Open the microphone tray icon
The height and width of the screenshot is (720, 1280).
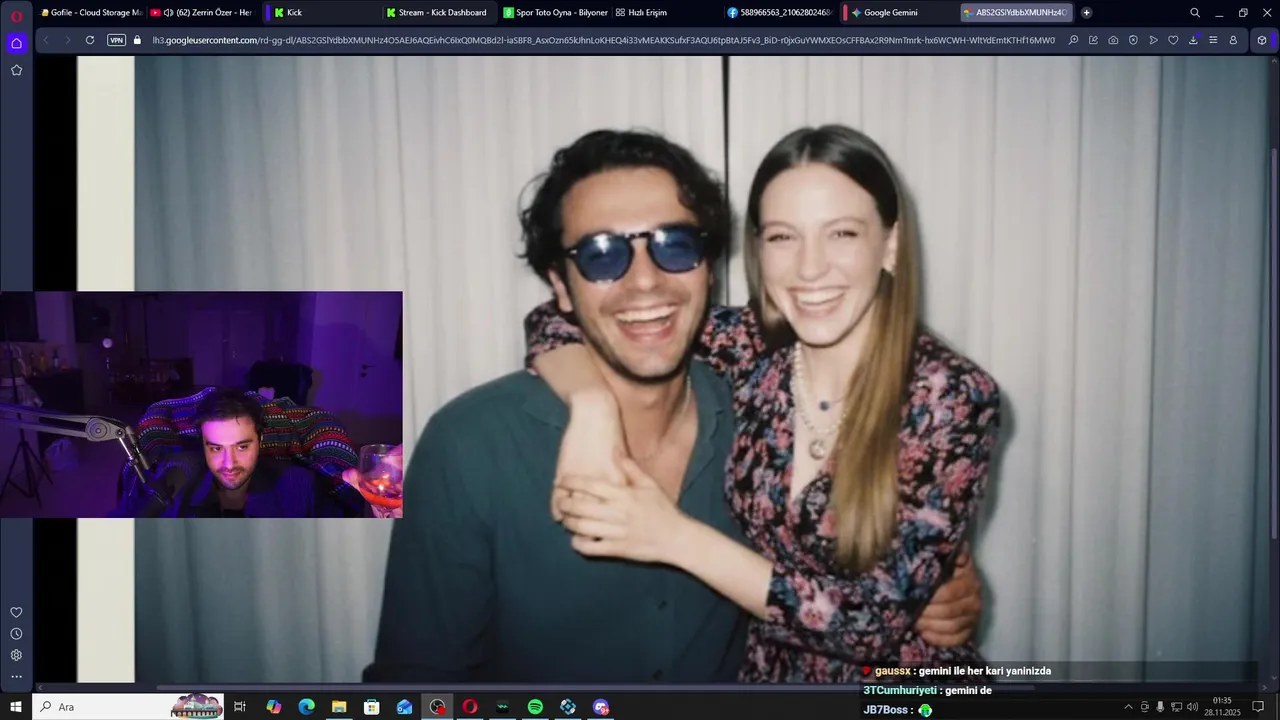[1160, 707]
